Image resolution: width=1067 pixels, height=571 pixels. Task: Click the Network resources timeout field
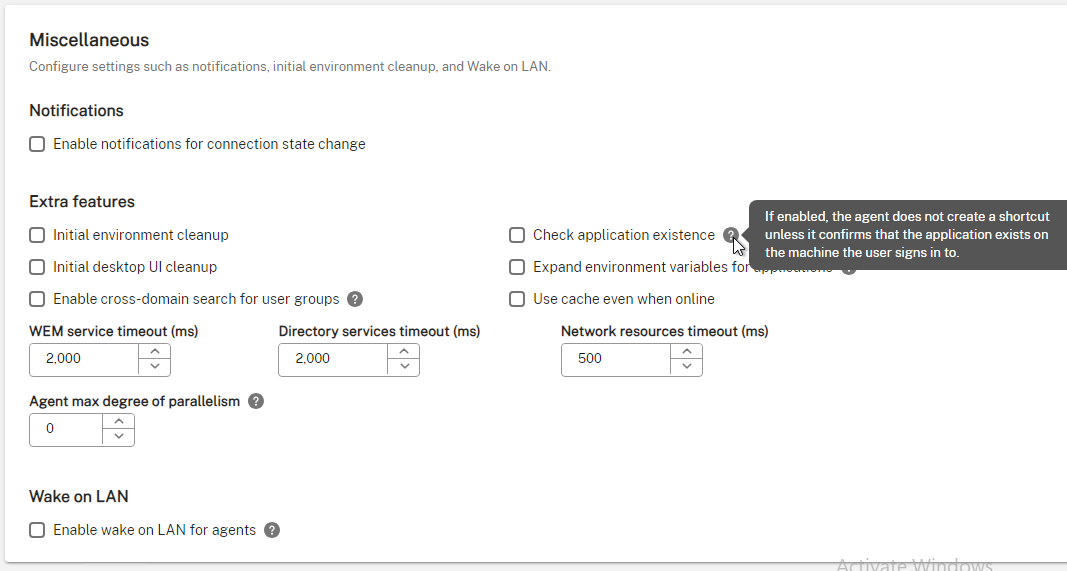click(x=616, y=359)
